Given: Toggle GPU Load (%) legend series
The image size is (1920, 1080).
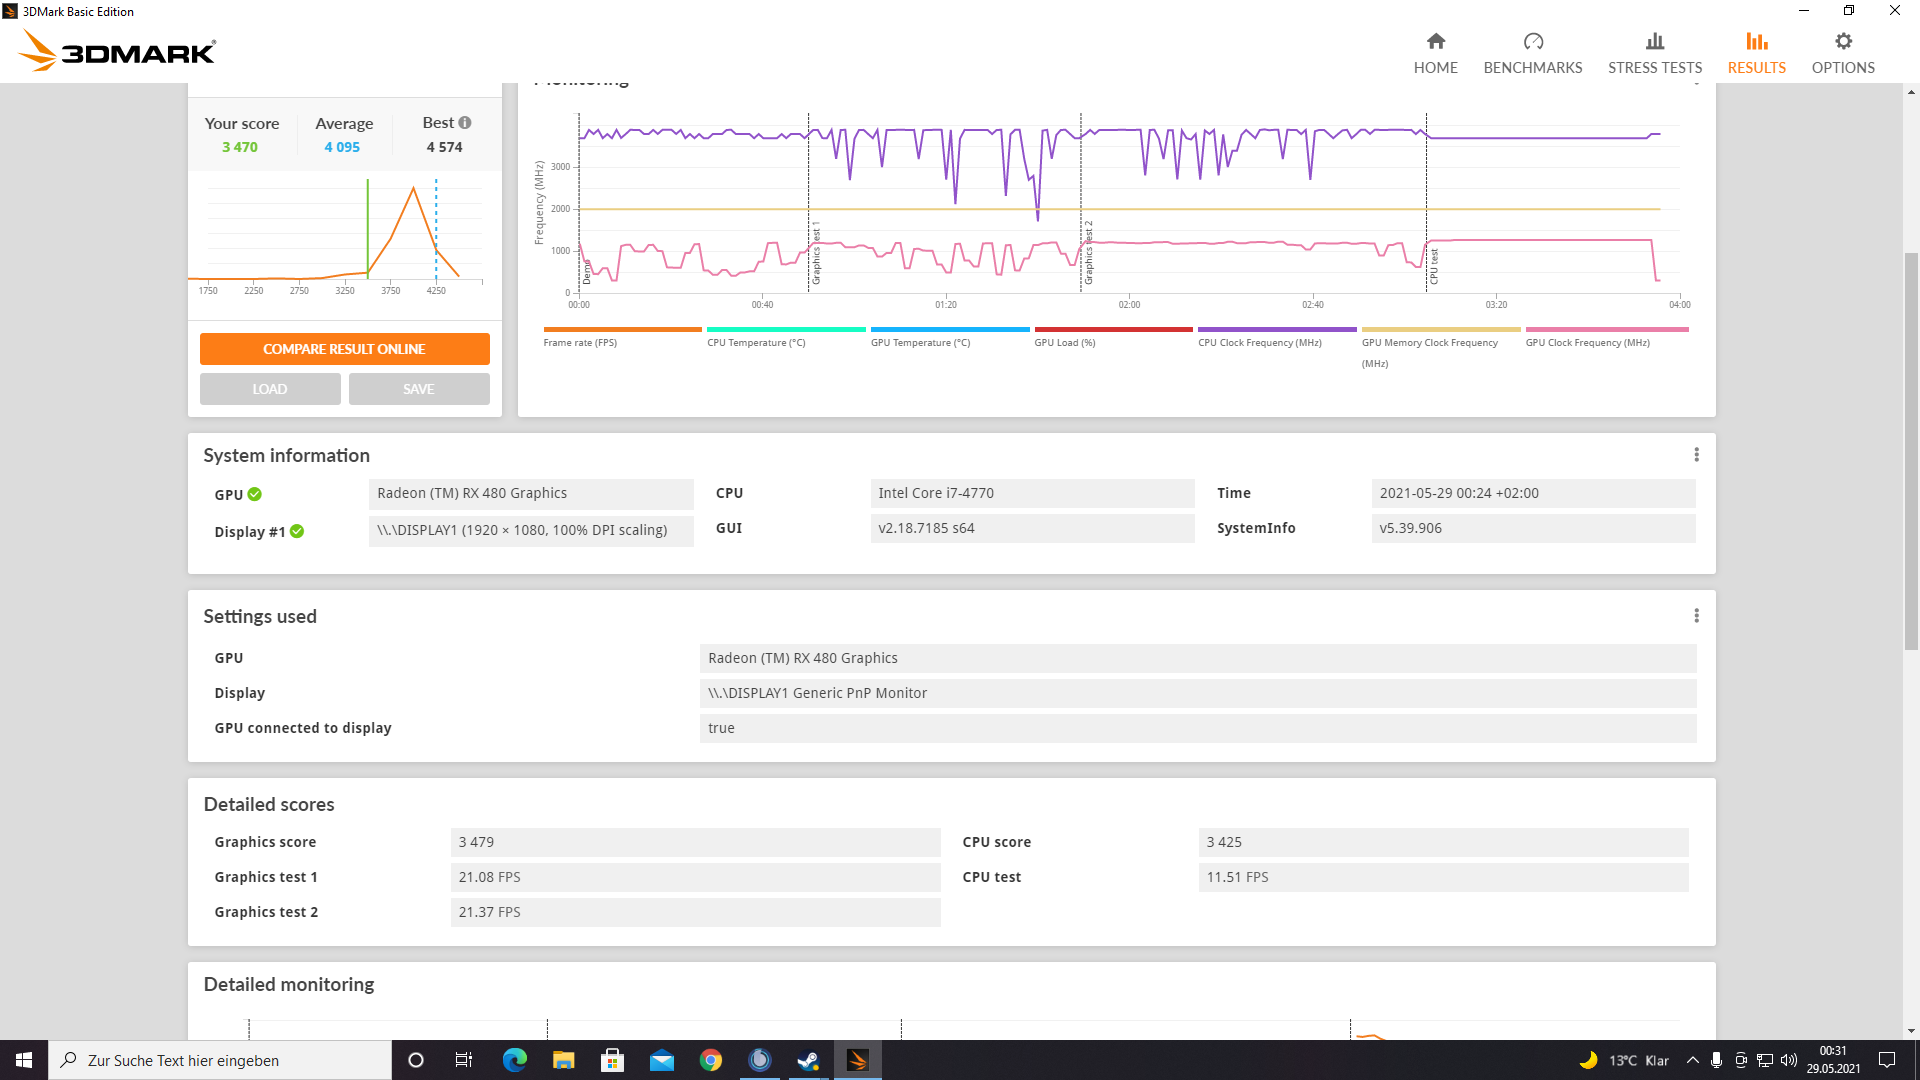Looking at the screenshot, I should (1064, 342).
